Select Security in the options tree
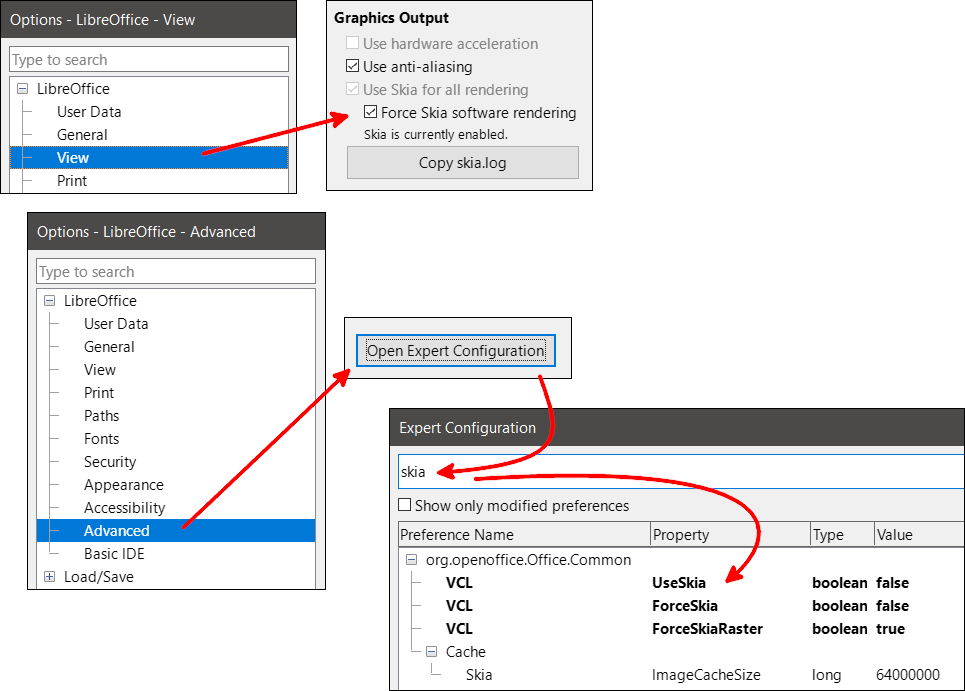 tap(110, 462)
